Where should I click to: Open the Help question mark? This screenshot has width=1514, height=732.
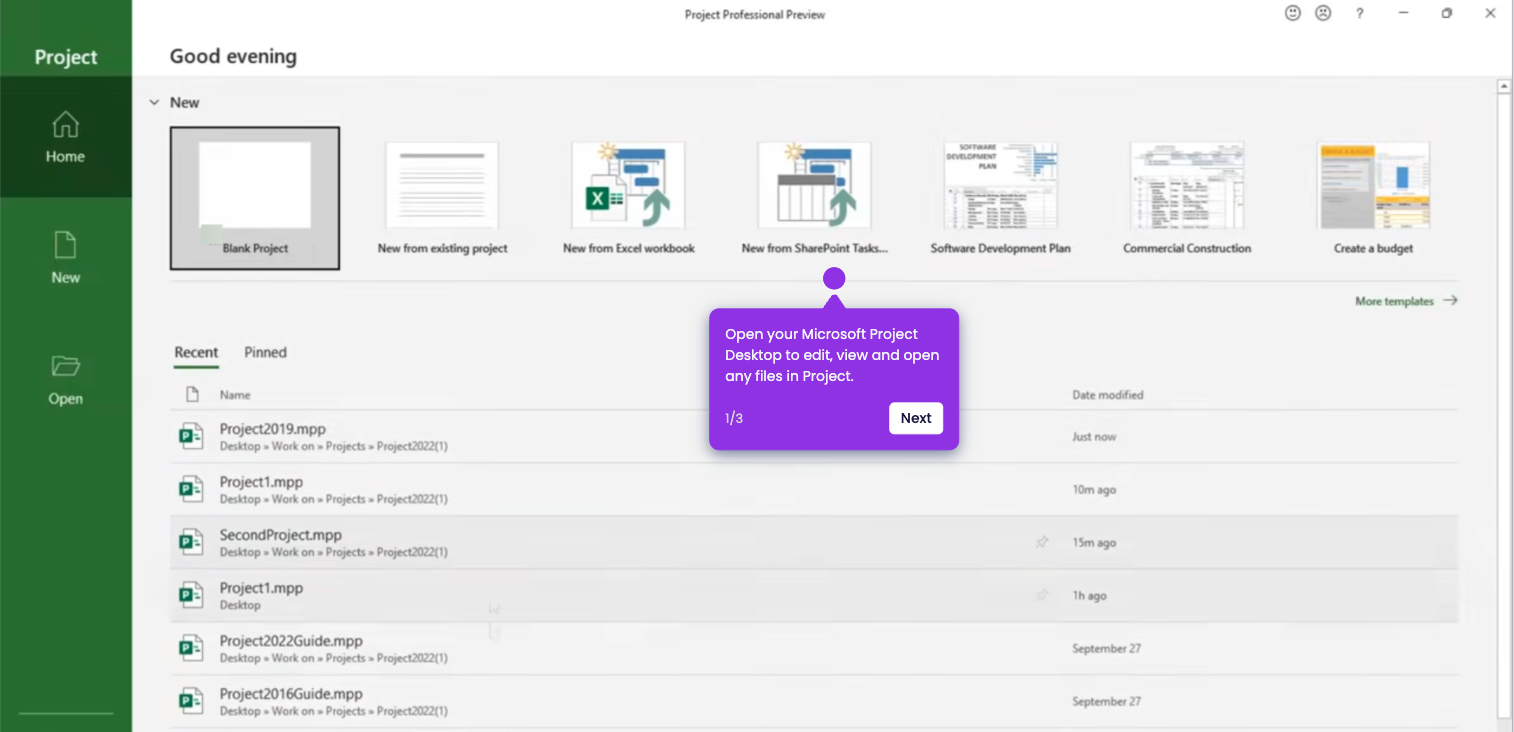(1359, 14)
